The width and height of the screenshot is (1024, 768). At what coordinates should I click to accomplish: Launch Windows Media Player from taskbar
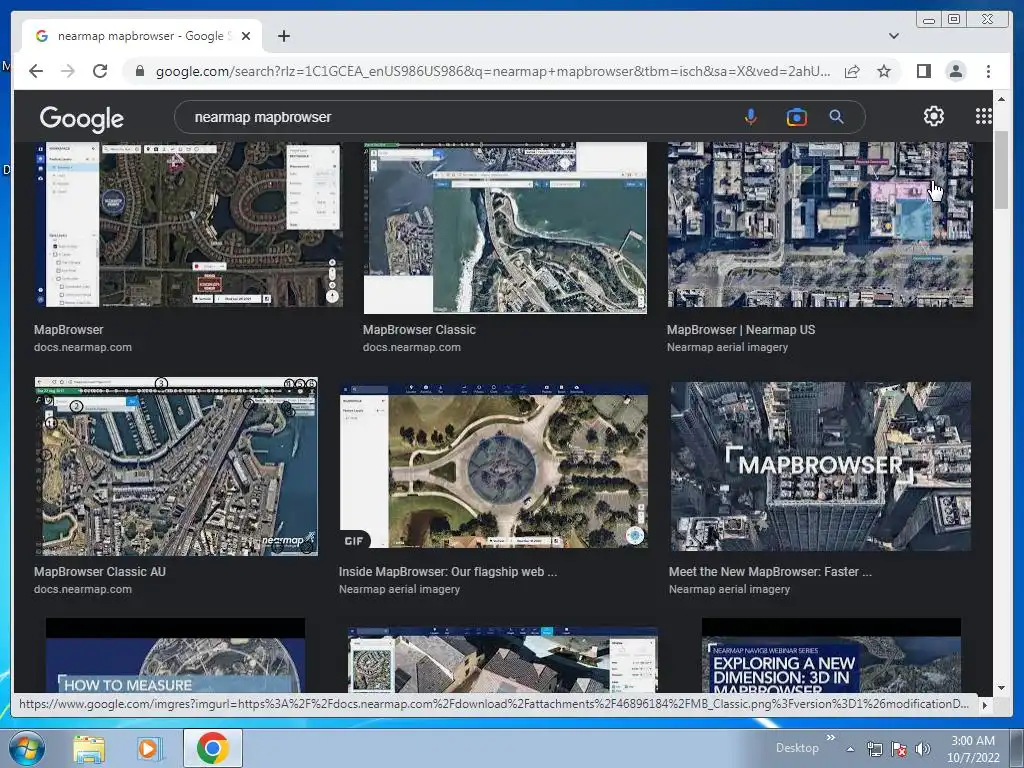tap(148, 748)
